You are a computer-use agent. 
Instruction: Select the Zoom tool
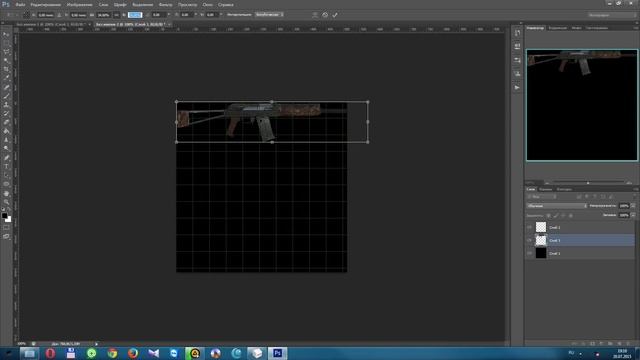coord(6,202)
